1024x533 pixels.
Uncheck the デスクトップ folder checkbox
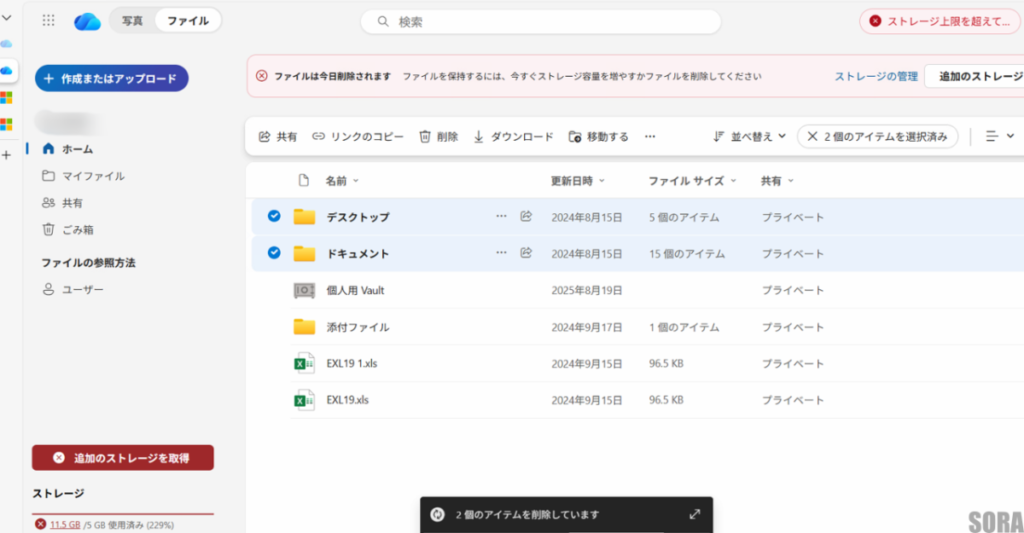click(274, 216)
